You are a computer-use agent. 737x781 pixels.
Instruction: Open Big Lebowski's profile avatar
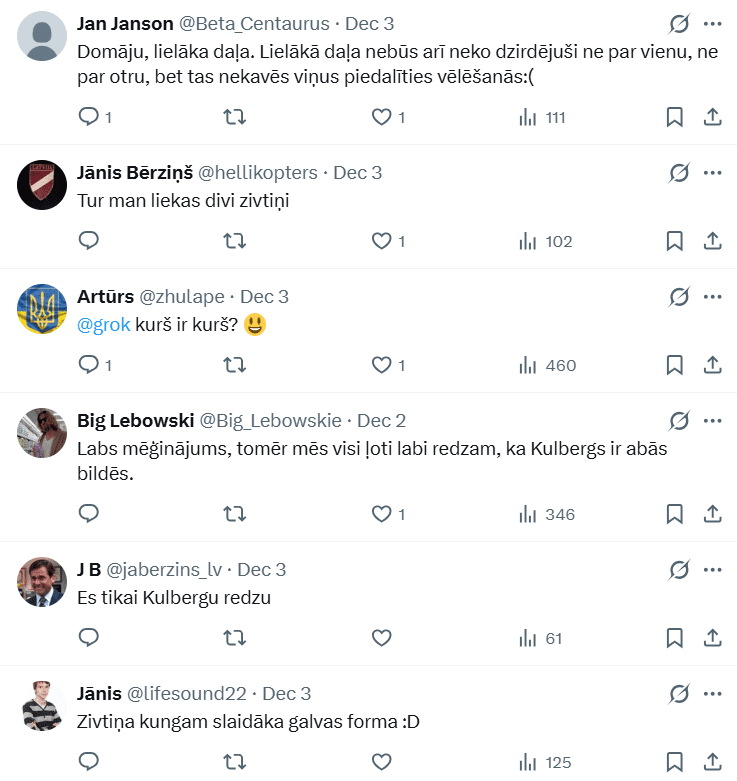(43, 433)
